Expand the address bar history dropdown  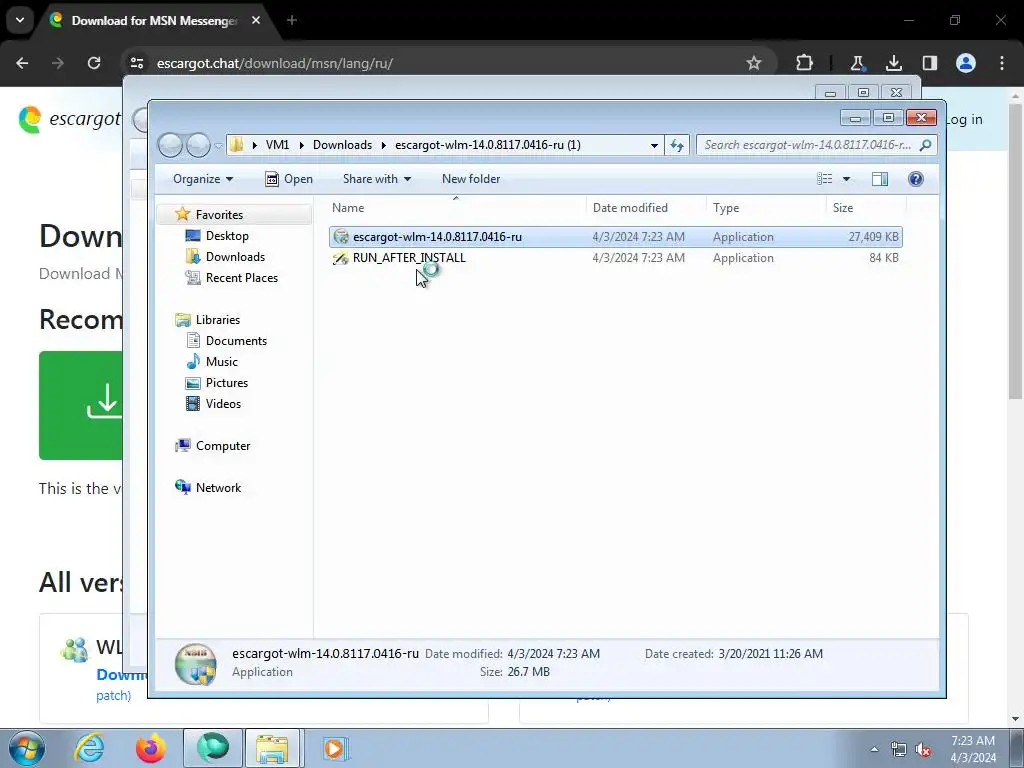coord(654,145)
